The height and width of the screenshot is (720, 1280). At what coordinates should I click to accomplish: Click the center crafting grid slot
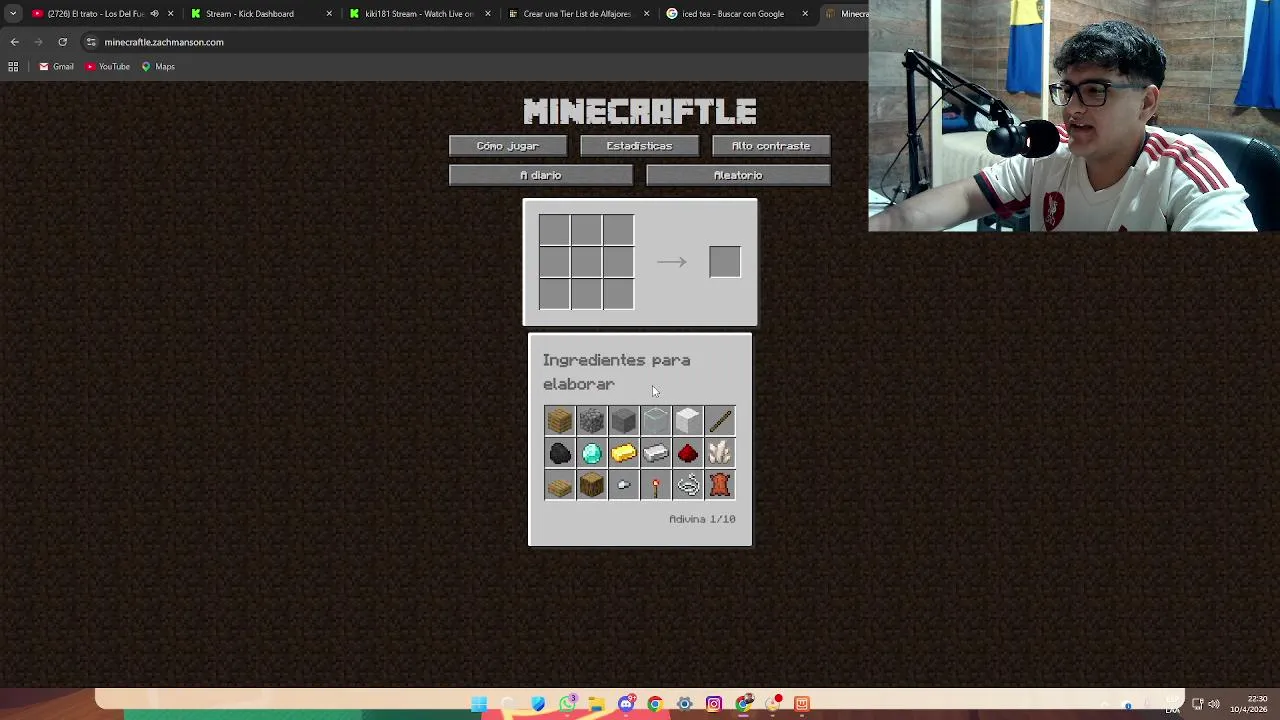(586, 262)
